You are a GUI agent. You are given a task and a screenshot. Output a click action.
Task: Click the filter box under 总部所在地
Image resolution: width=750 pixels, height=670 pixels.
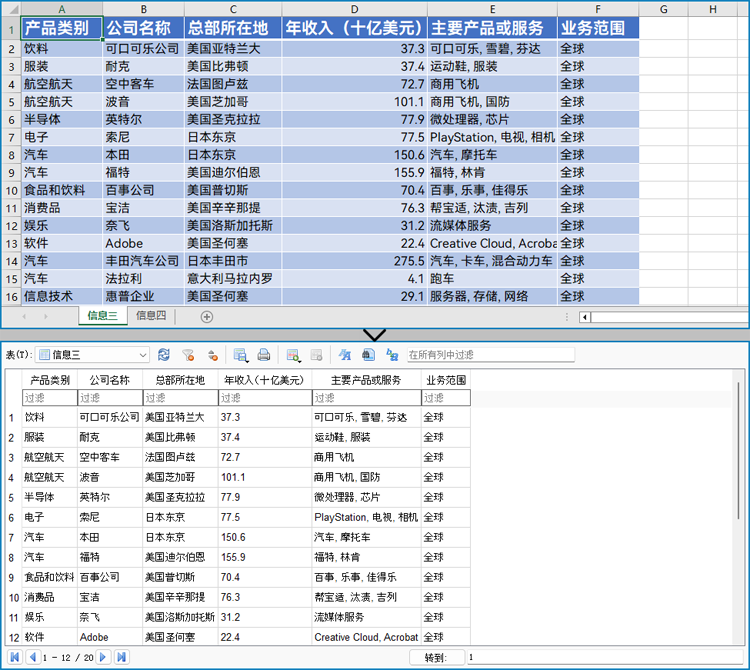[x=180, y=398]
